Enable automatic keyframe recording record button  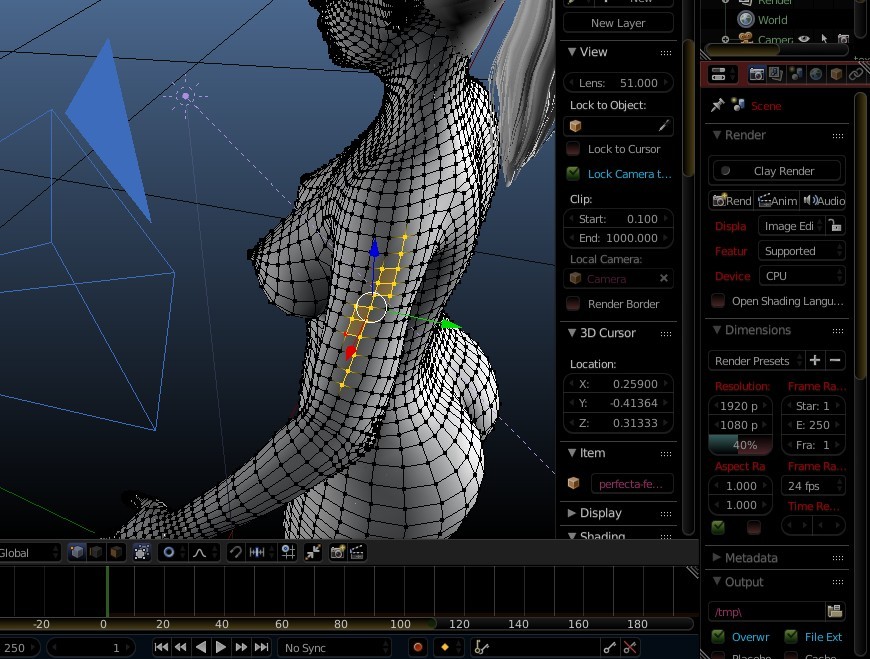pyautogui.click(x=418, y=647)
